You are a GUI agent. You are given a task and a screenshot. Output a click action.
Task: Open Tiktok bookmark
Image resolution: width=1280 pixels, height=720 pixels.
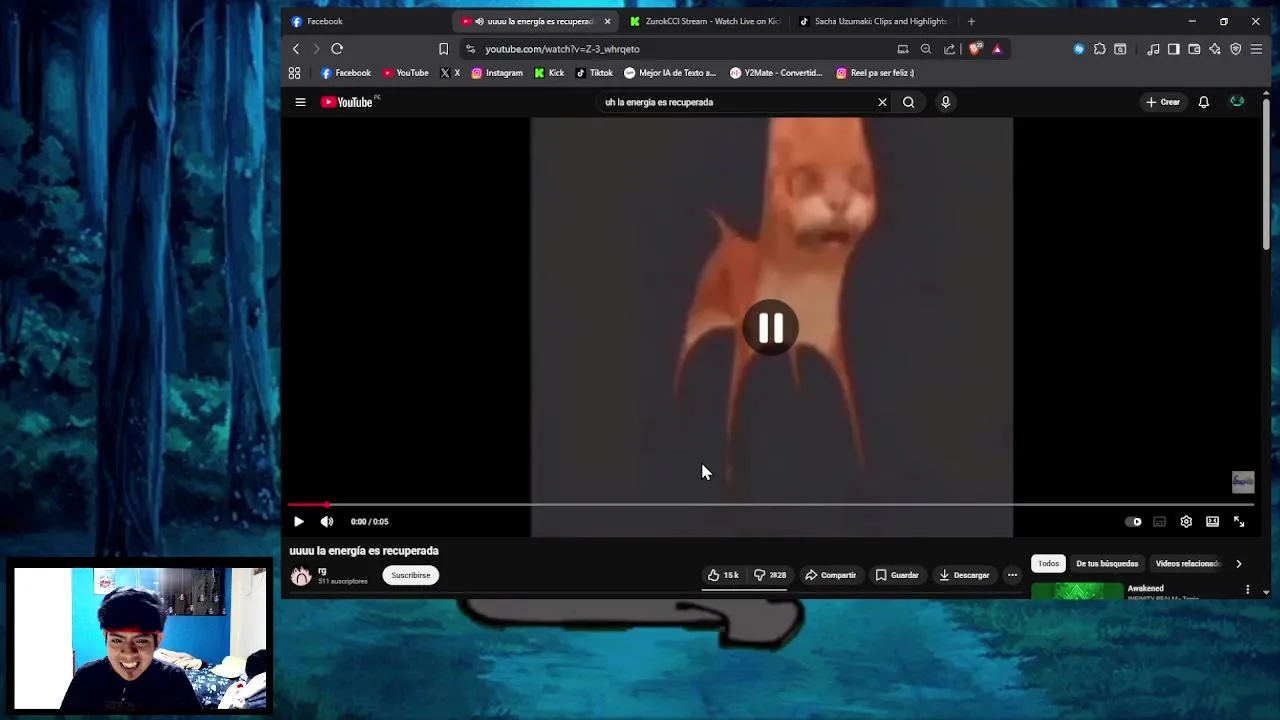[x=594, y=73]
